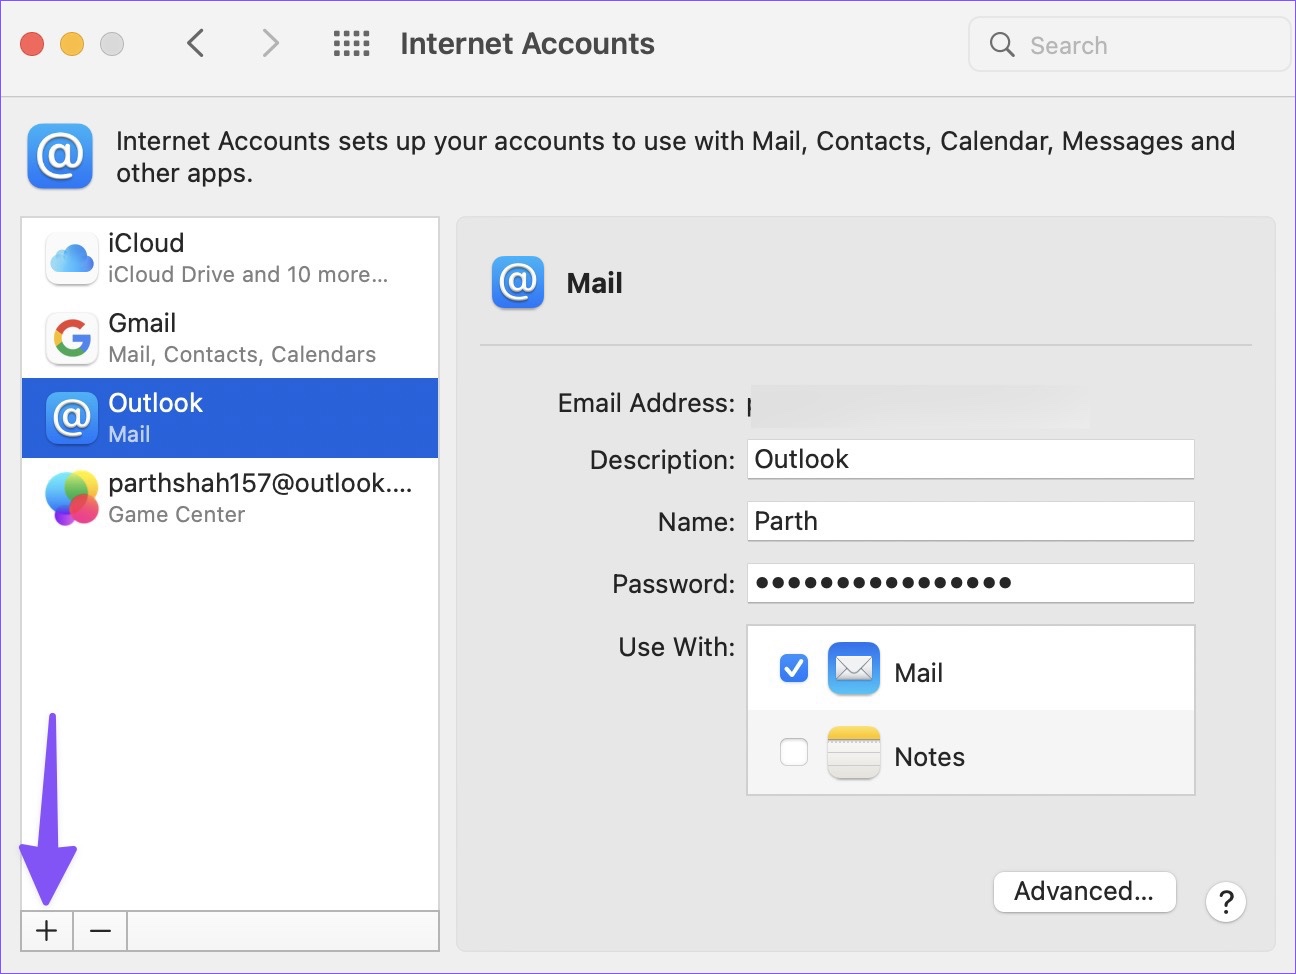Click the Game Center colorful icon
The image size is (1296, 974).
(72, 498)
